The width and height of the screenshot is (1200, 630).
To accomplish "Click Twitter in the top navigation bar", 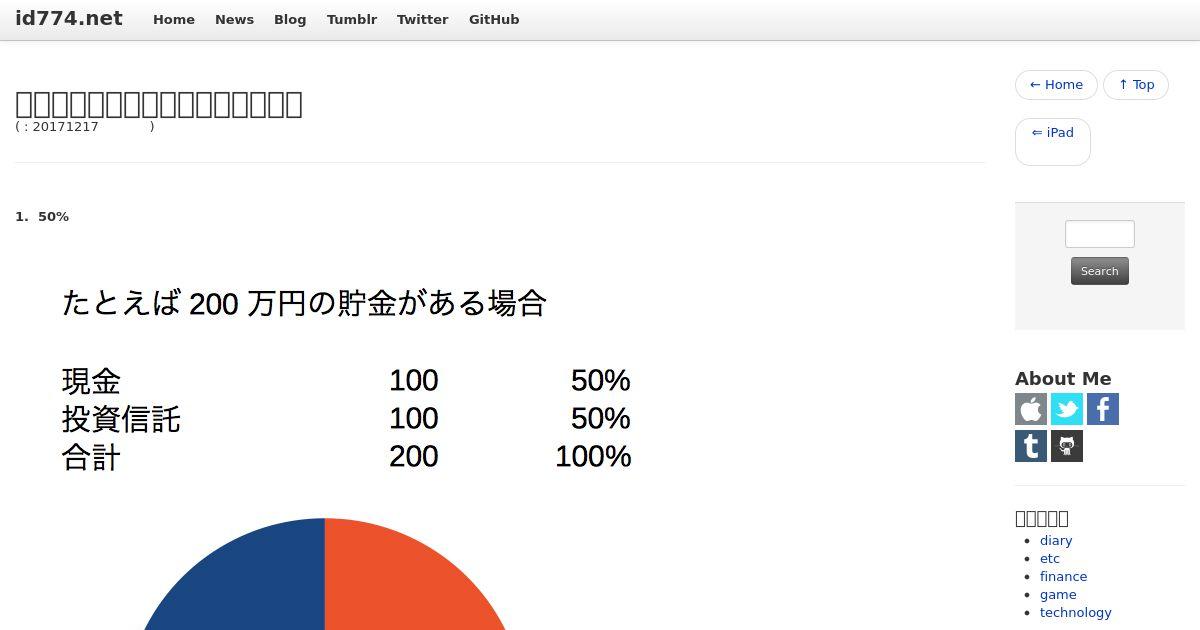I will click(x=422, y=19).
